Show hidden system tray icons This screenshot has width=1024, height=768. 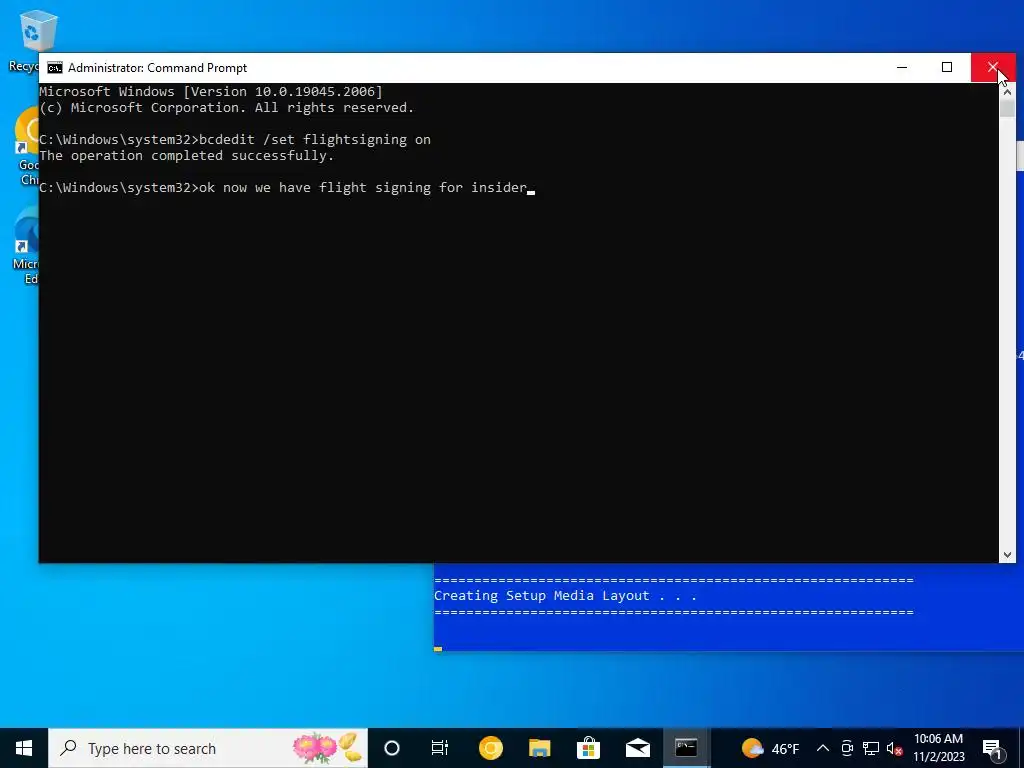pyautogui.click(x=823, y=748)
